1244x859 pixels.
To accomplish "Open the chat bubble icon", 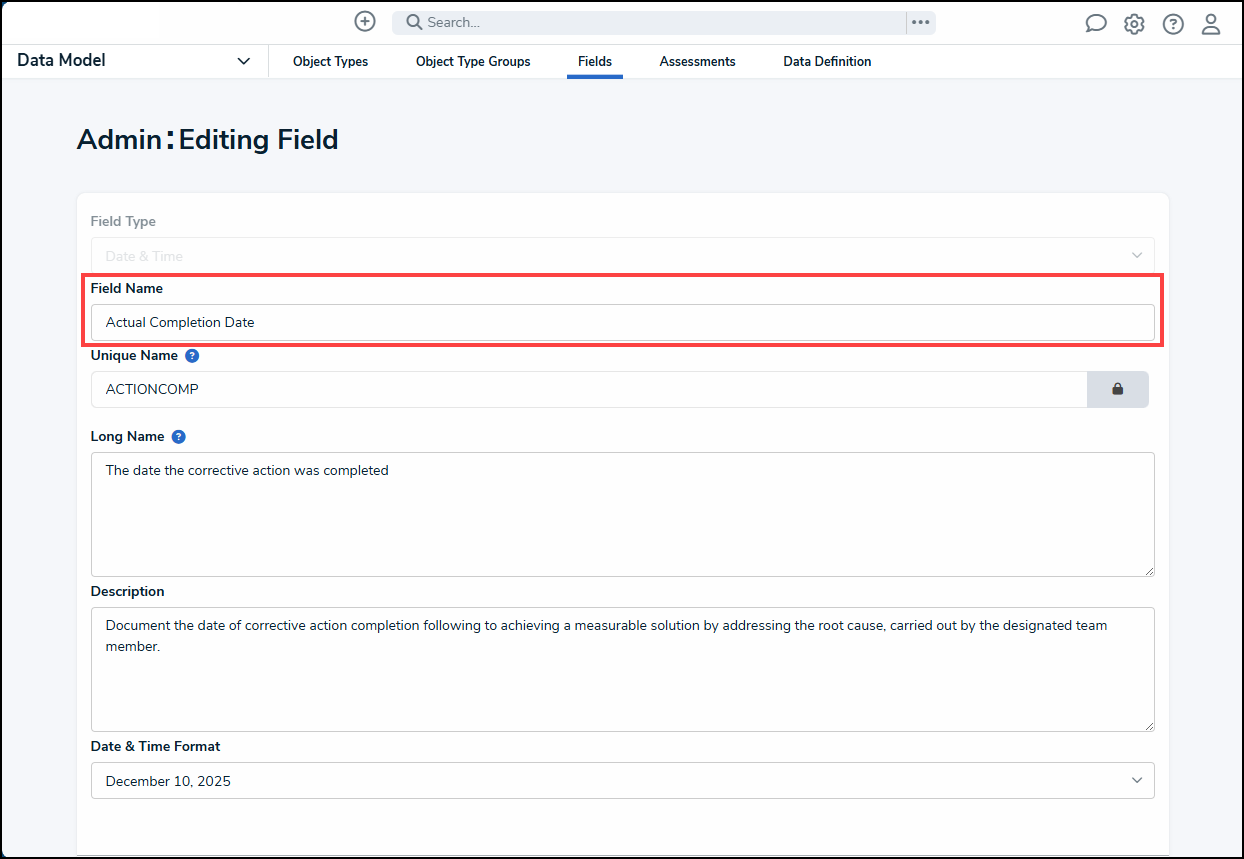I will pyautogui.click(x=1096, y=24).
